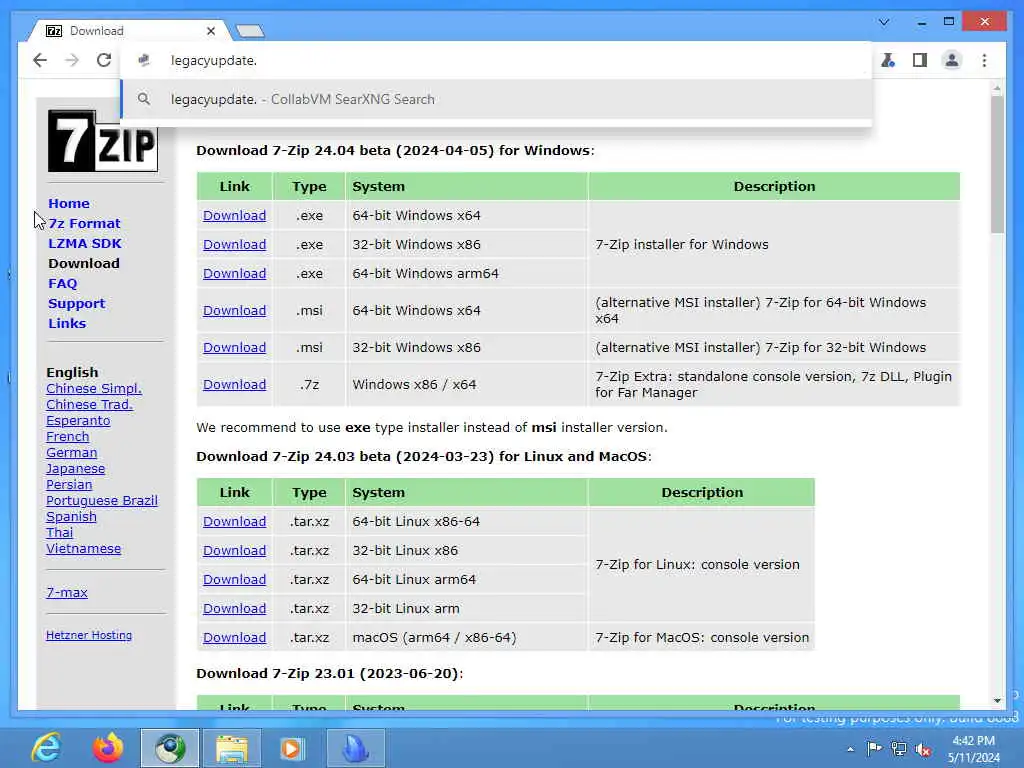Image resolution: width=1024 pixels, height=768 pixels.
Task: Open the 7-max link
Action: tap(67, 592)
